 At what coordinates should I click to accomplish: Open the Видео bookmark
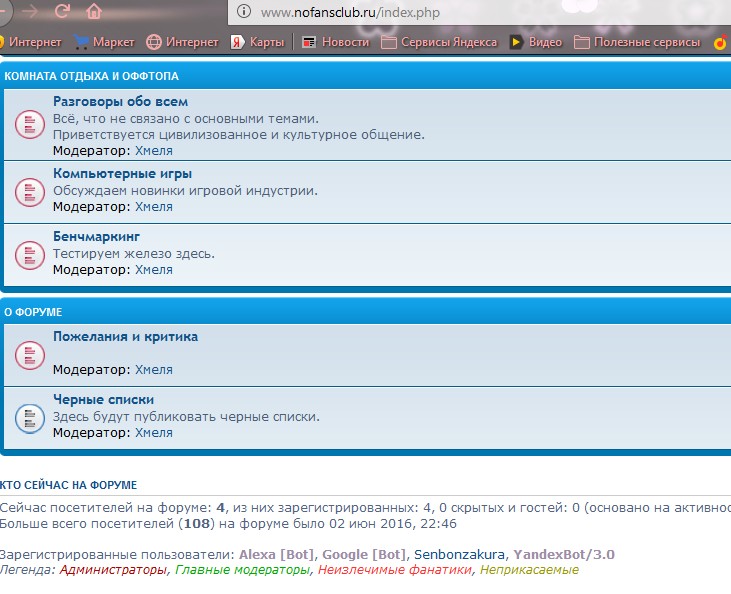click(x=535, y=42)
